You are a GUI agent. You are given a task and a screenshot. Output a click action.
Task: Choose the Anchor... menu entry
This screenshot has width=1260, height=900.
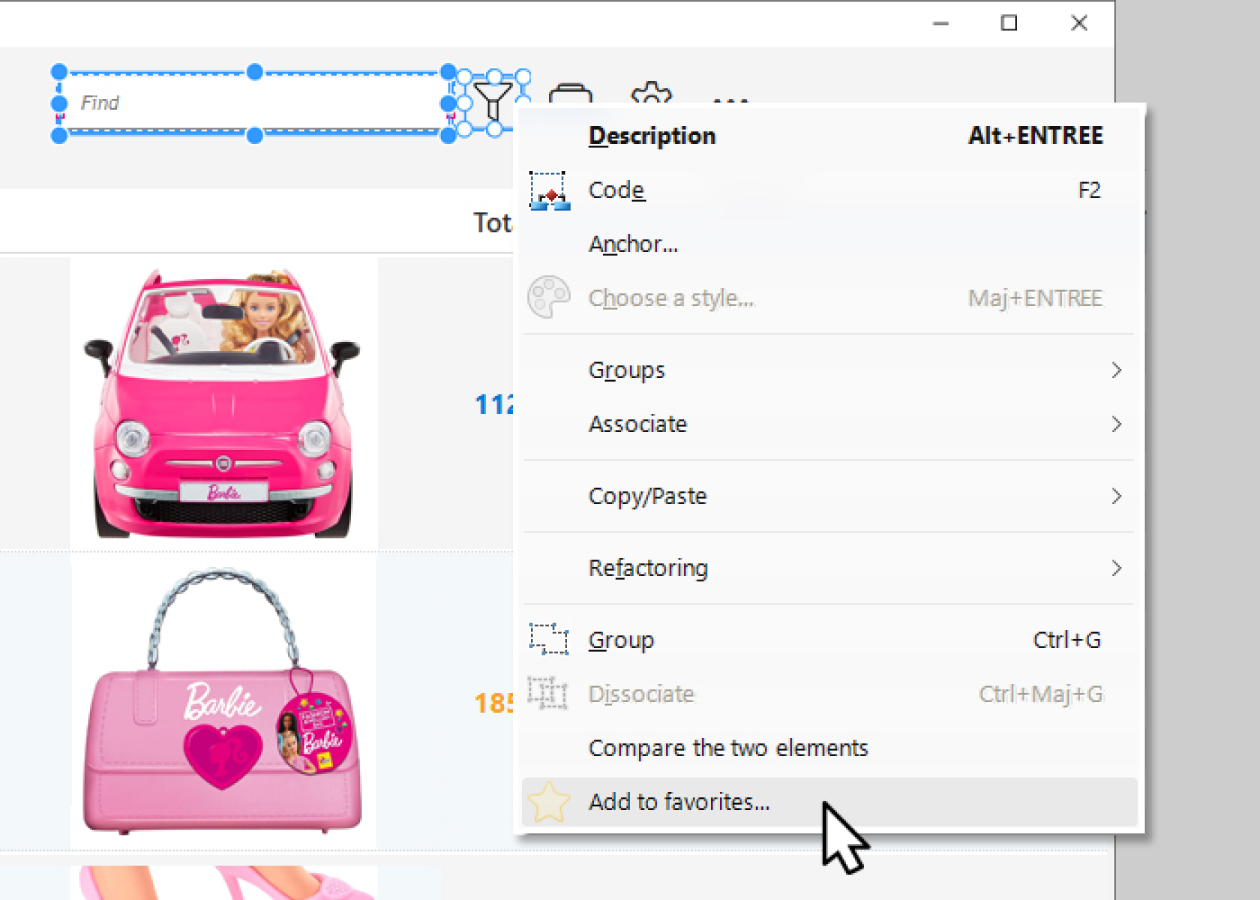[x=829, y=244]
